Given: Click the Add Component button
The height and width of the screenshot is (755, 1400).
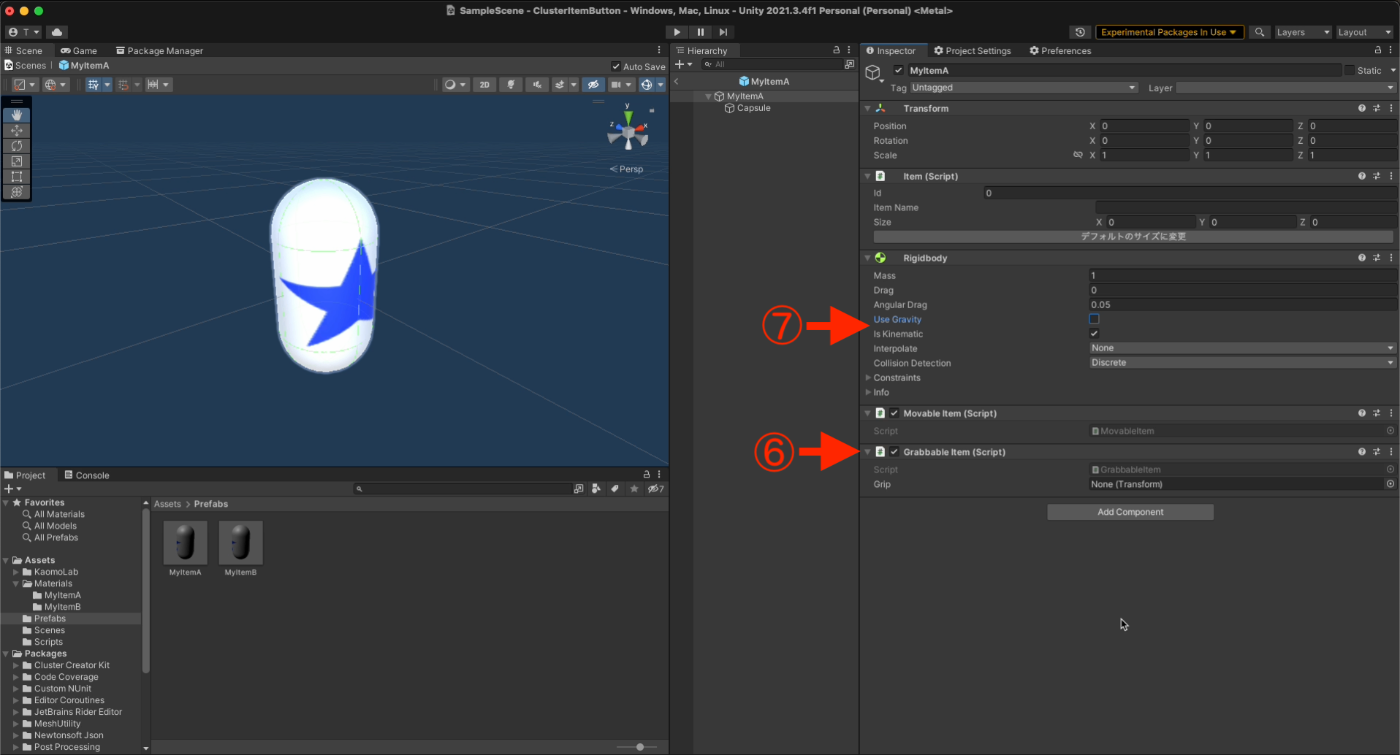Looking at the screenshot, I should [1130, 512].
